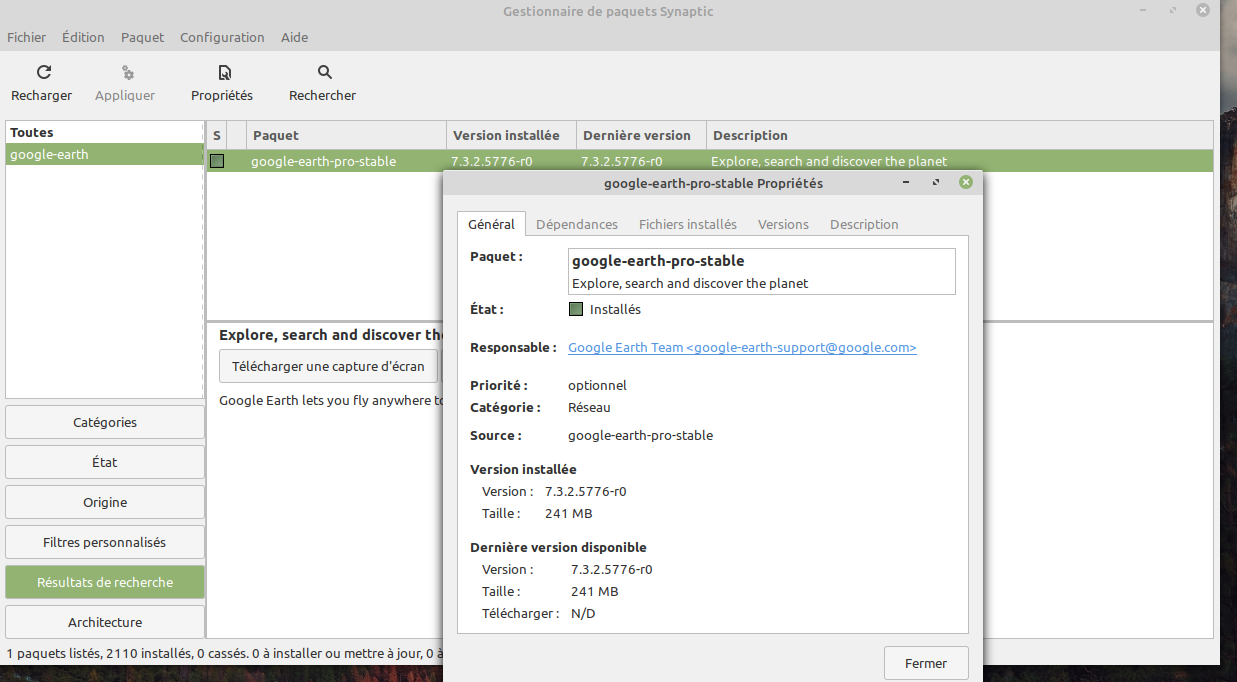Open Propriétés from the toolbar
Screen dimensions: 1237x682
[224, 73]
